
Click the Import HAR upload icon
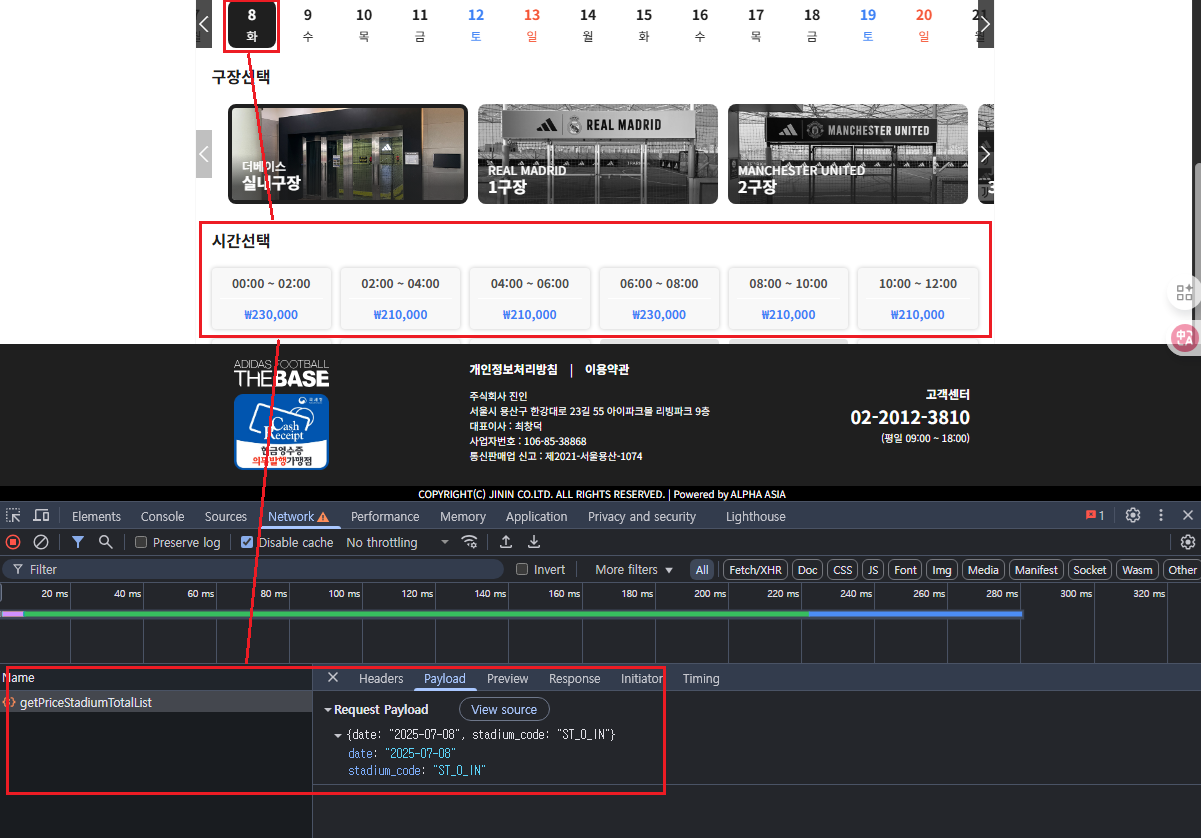click(506, 542)
